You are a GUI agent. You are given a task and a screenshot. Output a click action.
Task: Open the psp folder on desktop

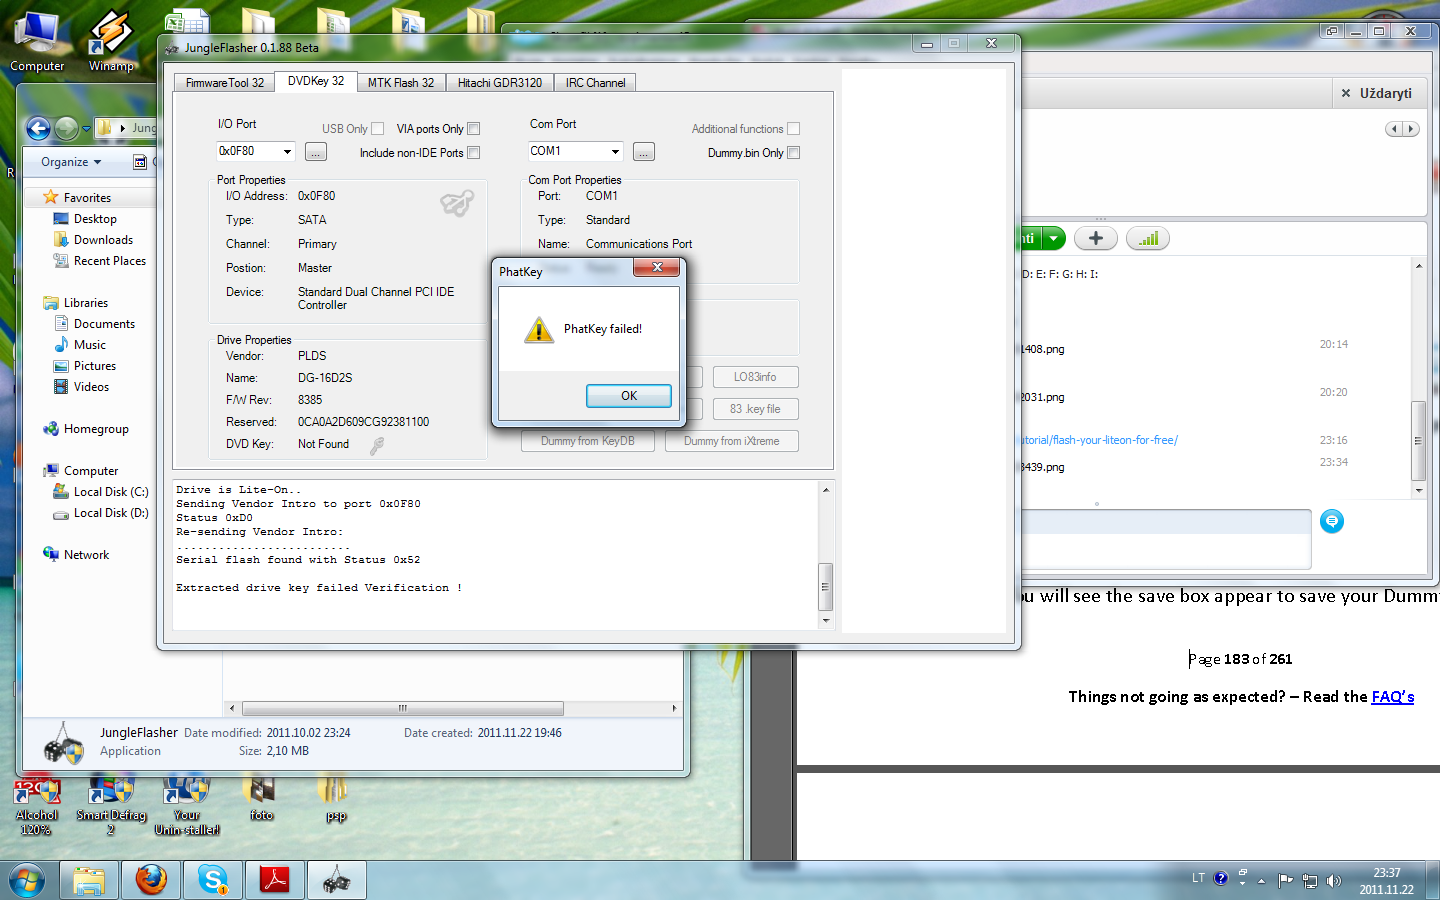336,800
